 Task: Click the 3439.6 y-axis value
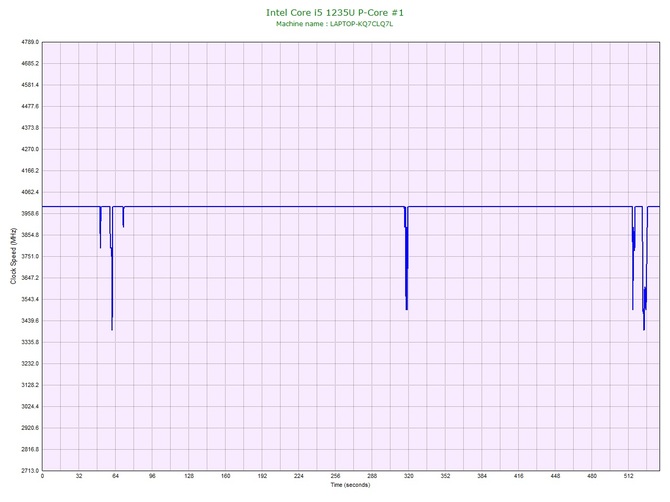point(30,321)
